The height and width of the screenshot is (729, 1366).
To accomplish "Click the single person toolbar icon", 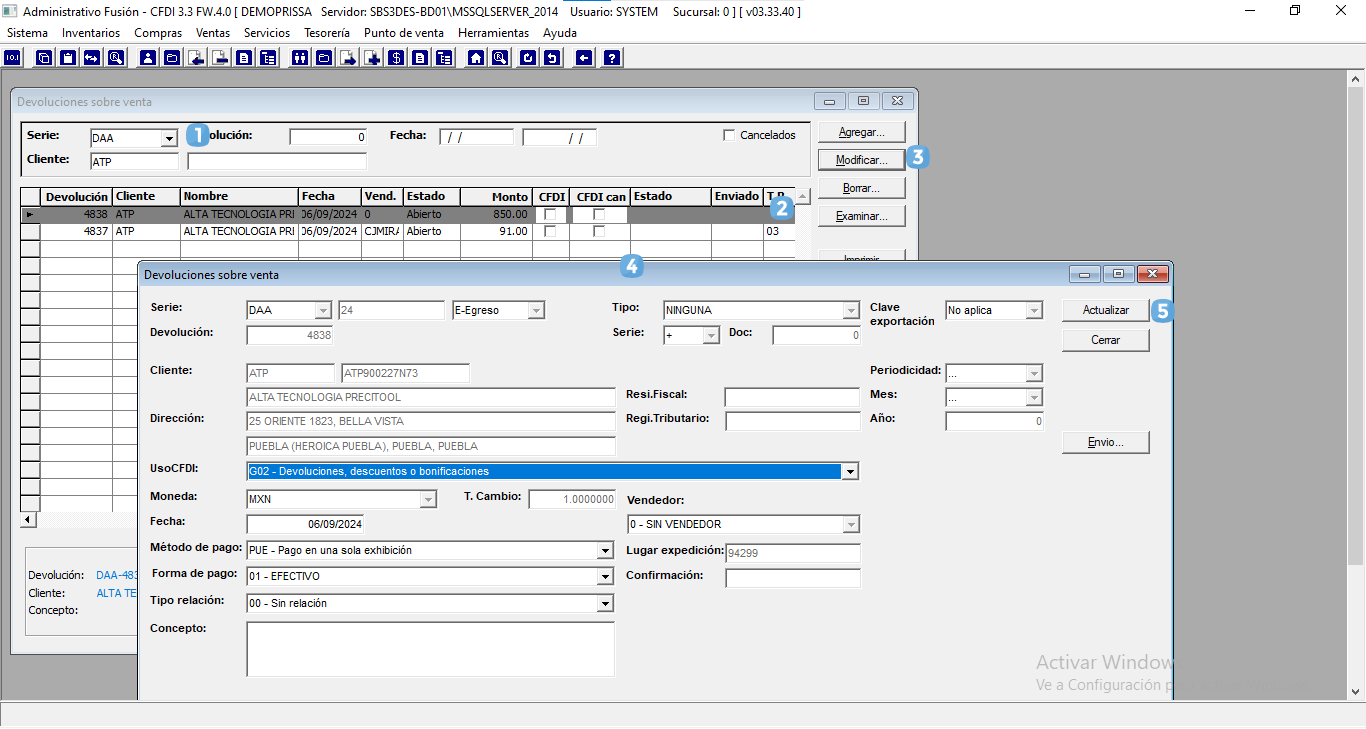I will (x=148, y=58).
